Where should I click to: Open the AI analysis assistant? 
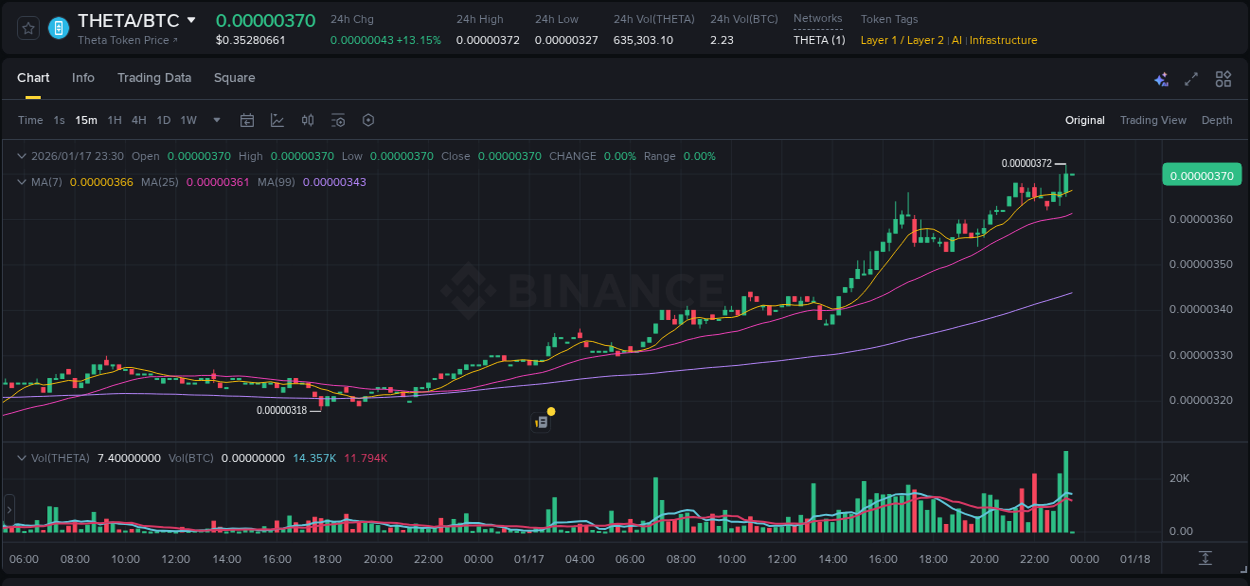[x=1161, y=78]
